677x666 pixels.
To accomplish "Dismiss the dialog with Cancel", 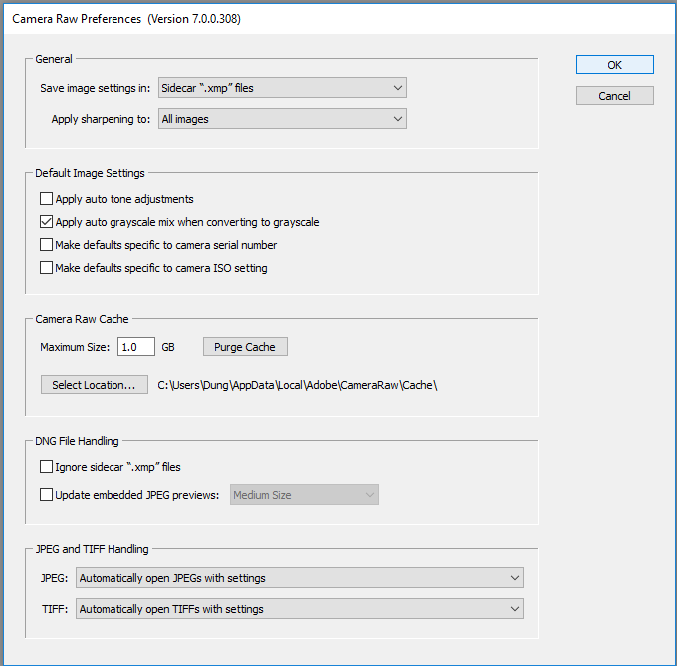I will point(614,96).
